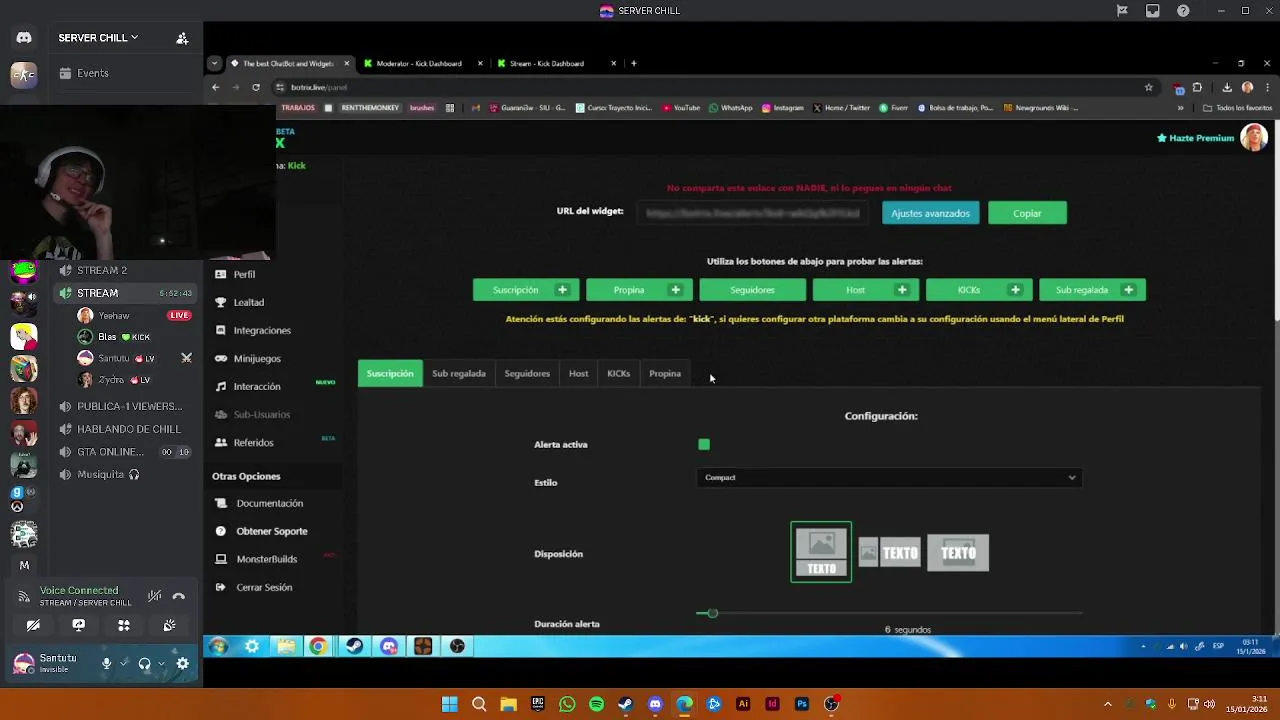Show hidden bookmarks overflow chevron
The image size is (1280, 720).
(1181, 108)
